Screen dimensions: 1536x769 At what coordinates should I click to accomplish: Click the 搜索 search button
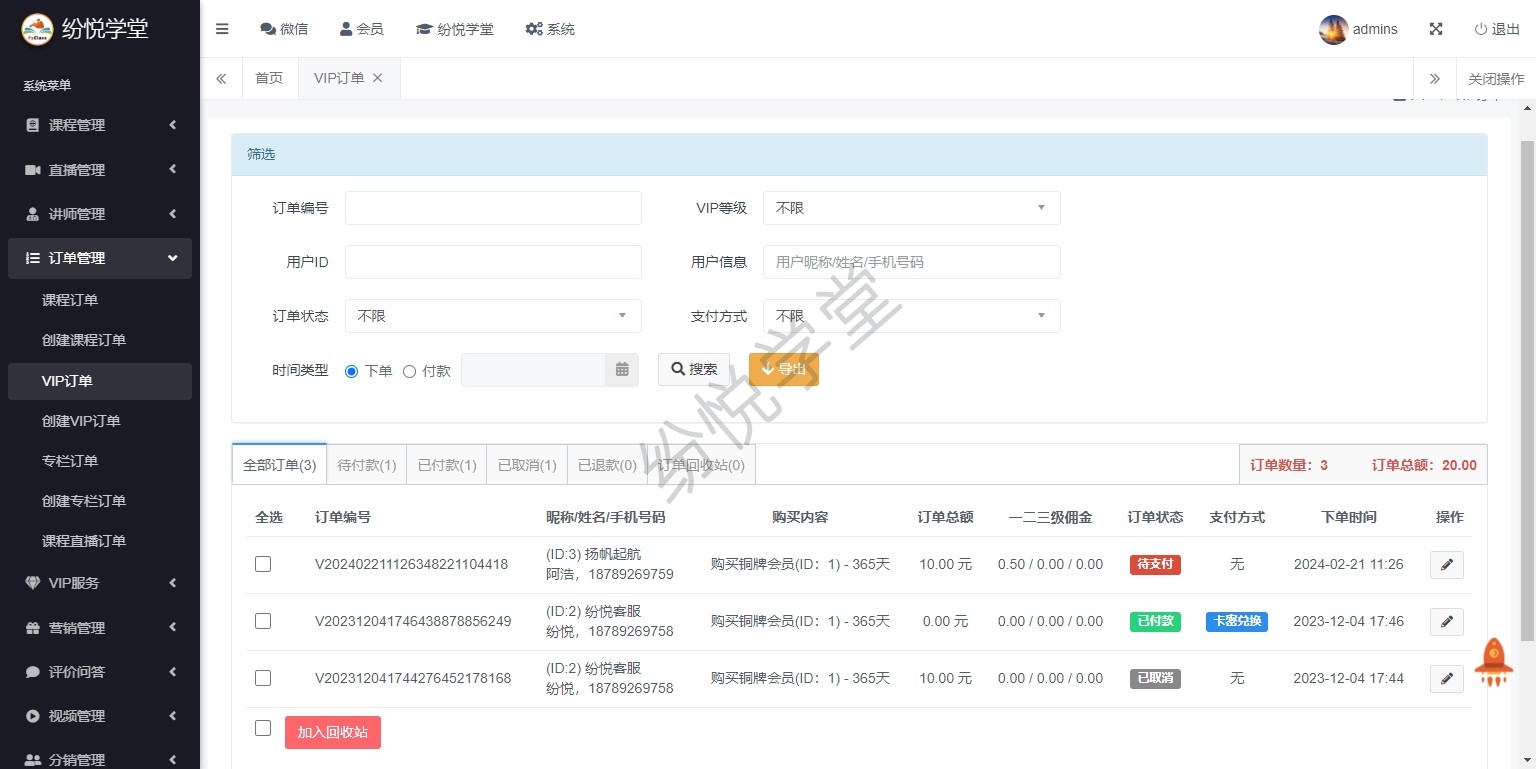(x=694, y=369)
